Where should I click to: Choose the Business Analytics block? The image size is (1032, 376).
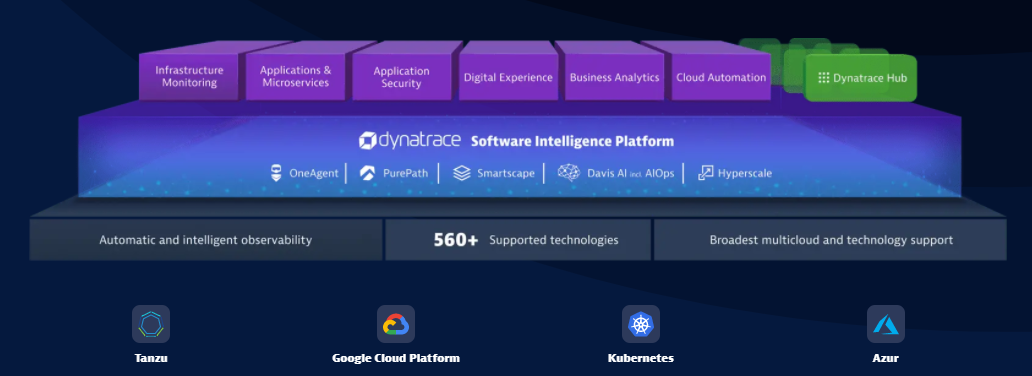pyautogui.click(x=615, y=77)
